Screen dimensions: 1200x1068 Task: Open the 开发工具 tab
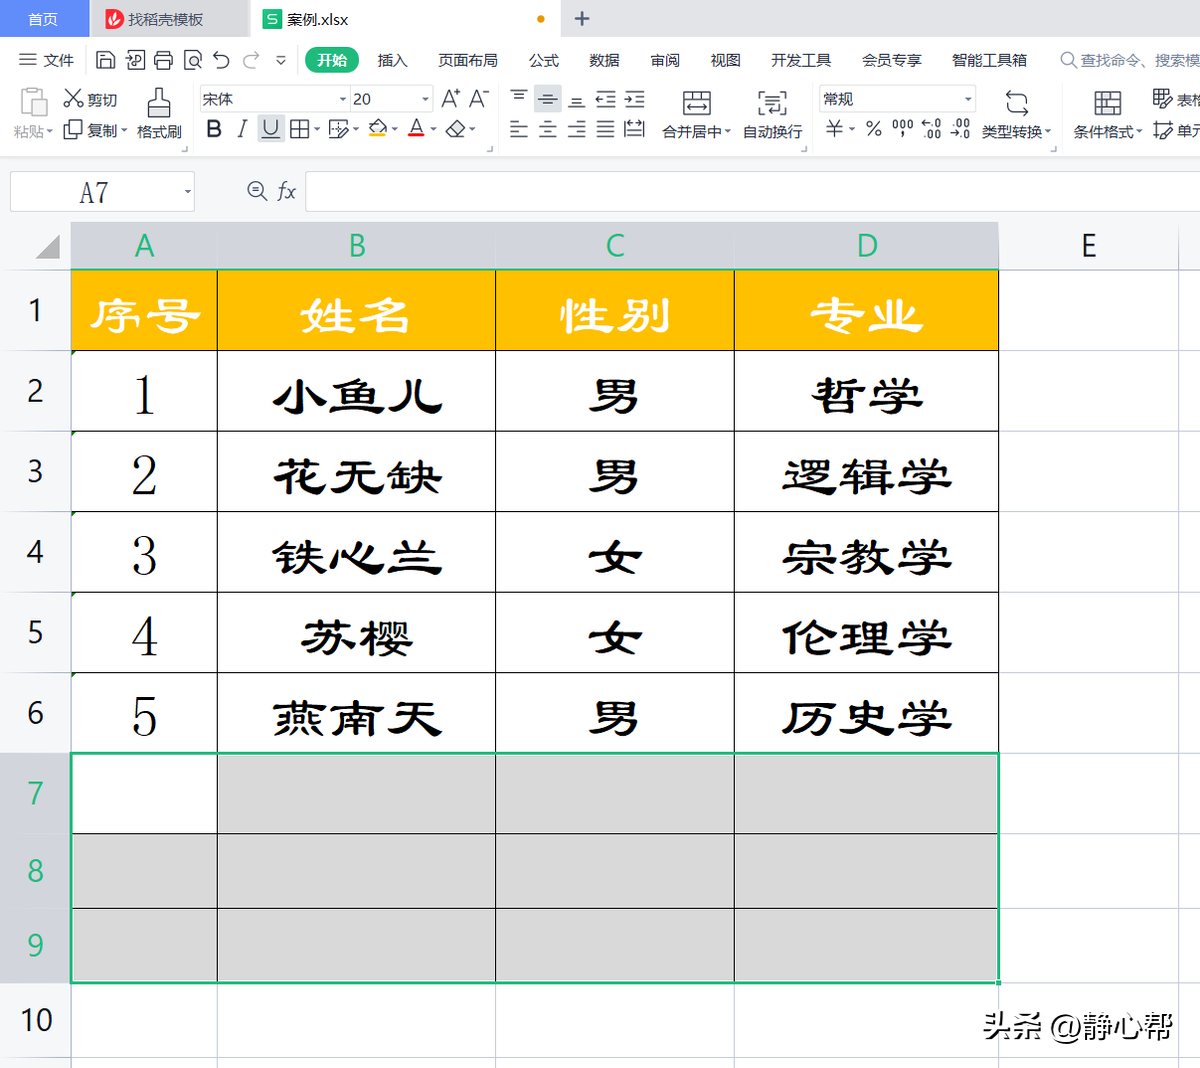[801, 60]
